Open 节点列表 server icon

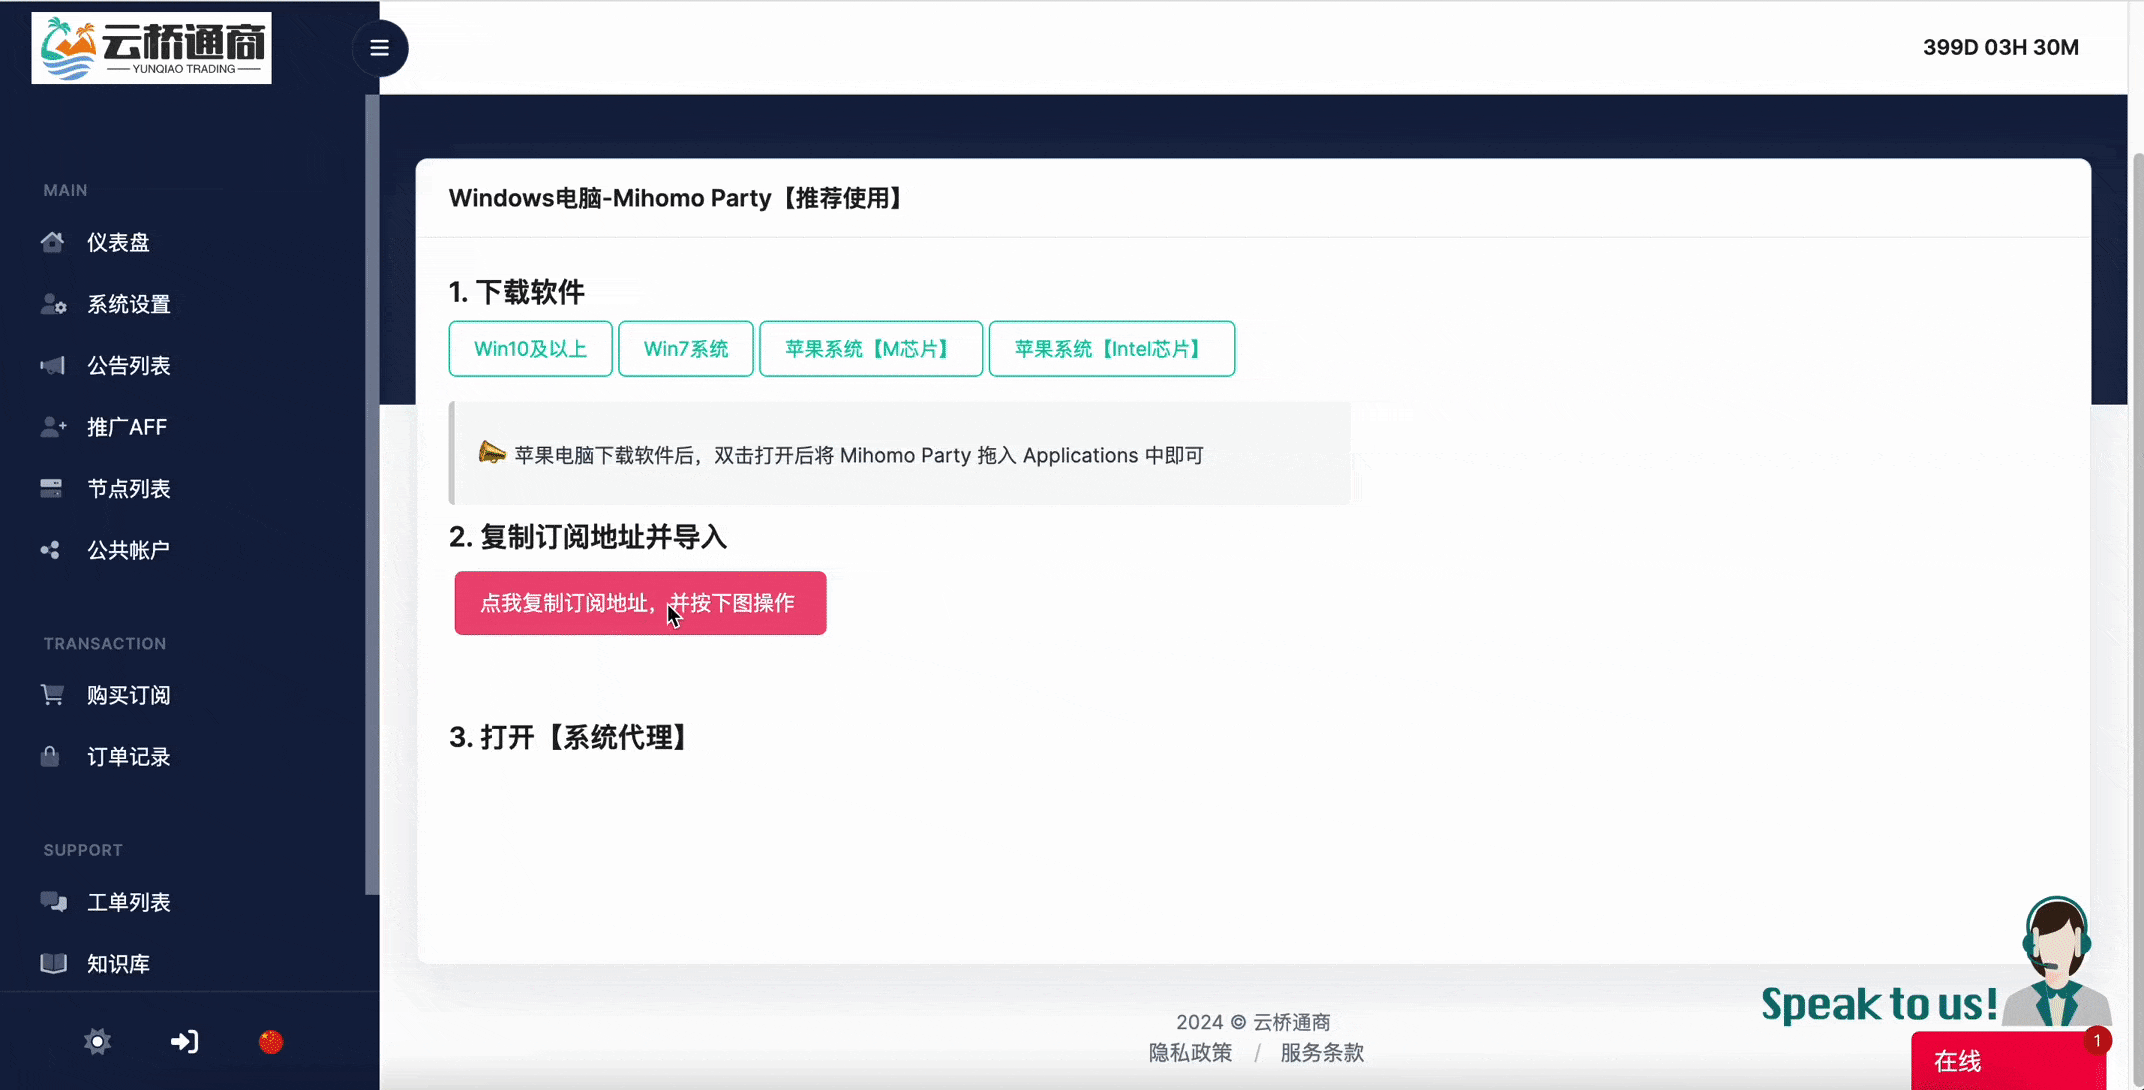pyautogui.click(x=51, y=488)
